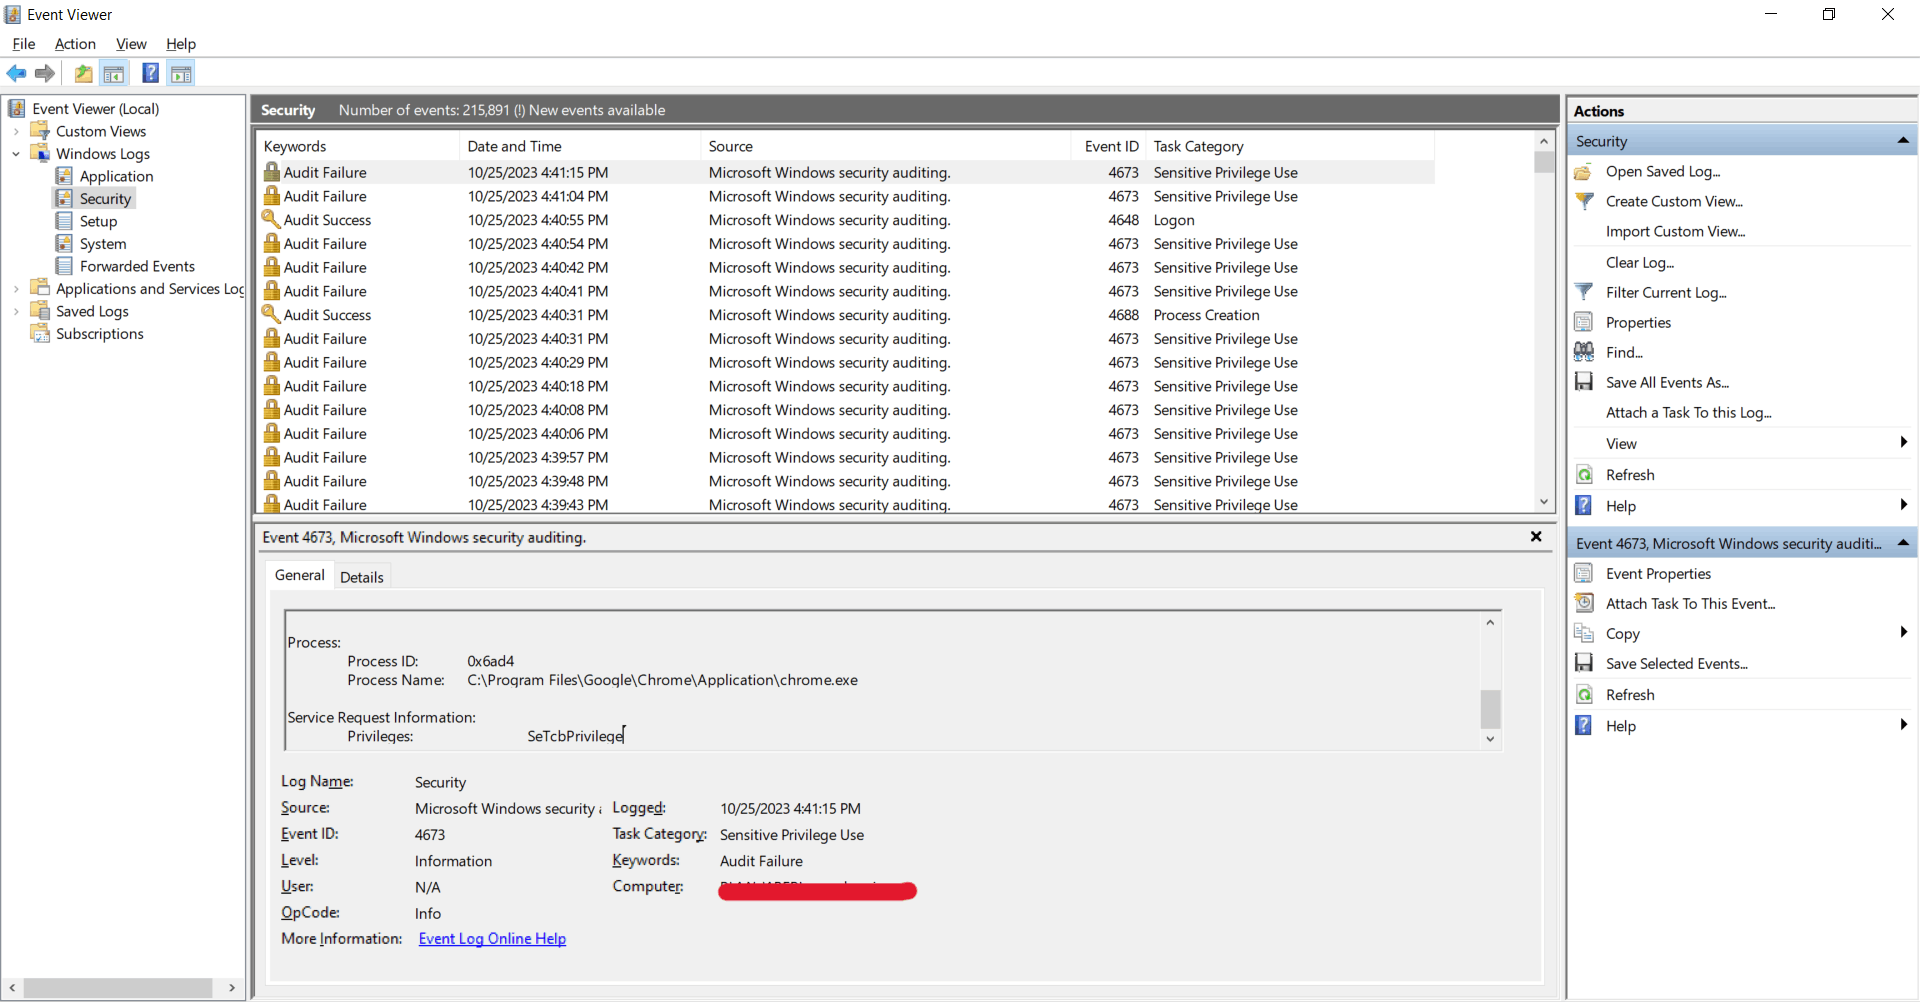Expand Applications and Services Logs node
The width and height of the screenshot is (1920, 1002).
[x=16, y=289]
